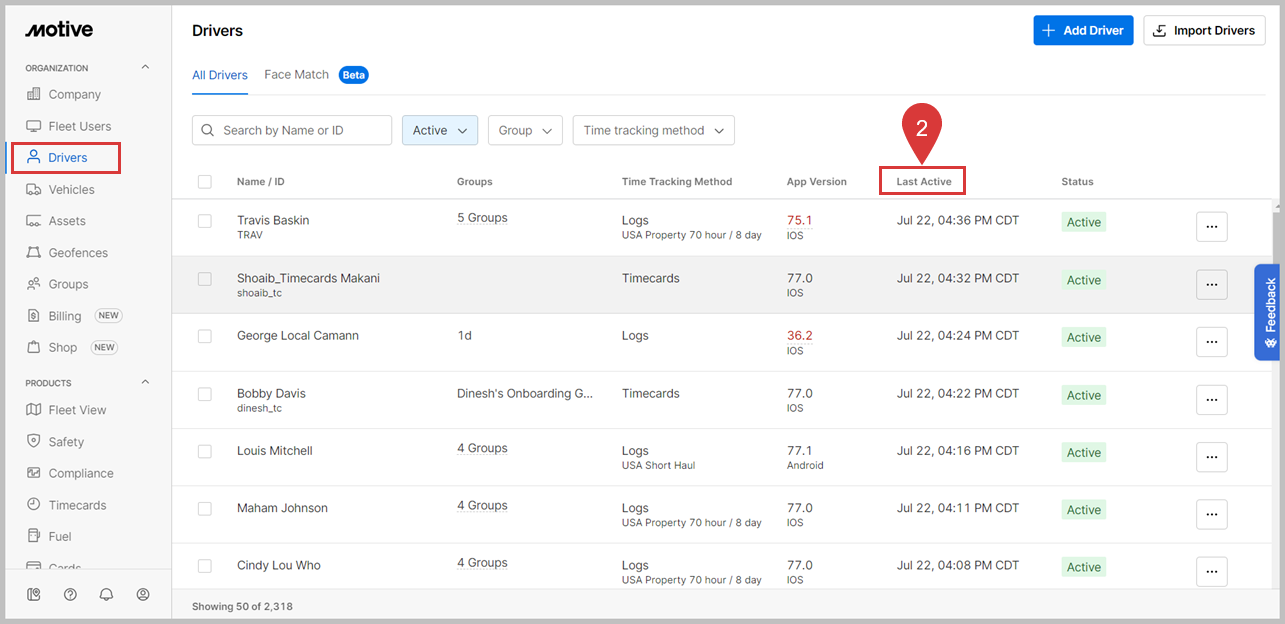Viewport: 1285px width, 624px height.
Task: Open the user profile icon
Action: pos(143,594)
